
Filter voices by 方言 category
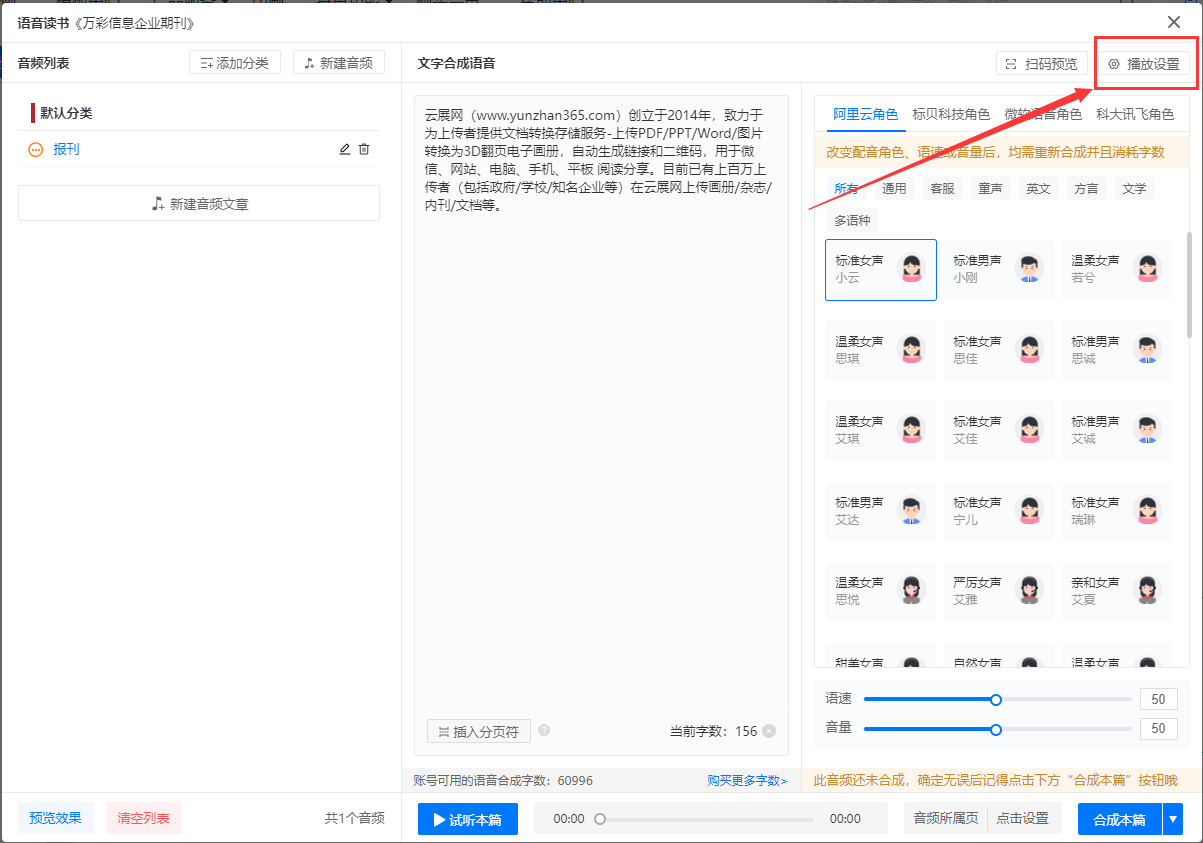pos(1086,188)
